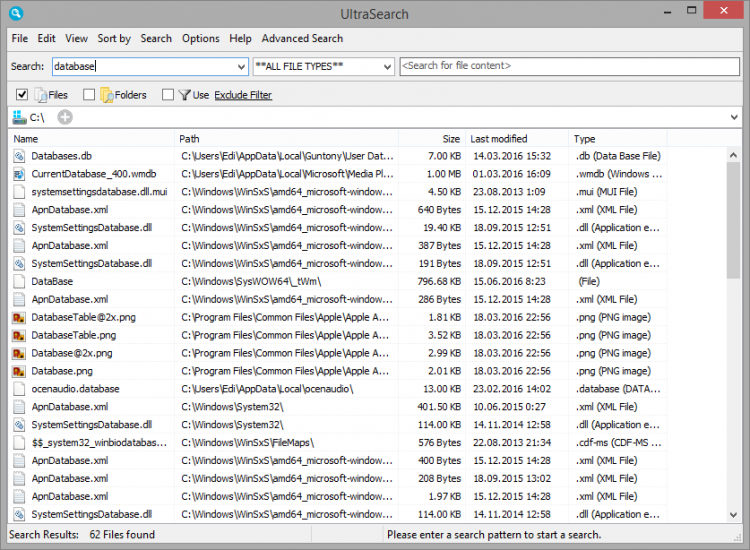Click icon of DataBase file in SysWOW64
The height and width of the screenshot is (550, 750).
point(19,282)
